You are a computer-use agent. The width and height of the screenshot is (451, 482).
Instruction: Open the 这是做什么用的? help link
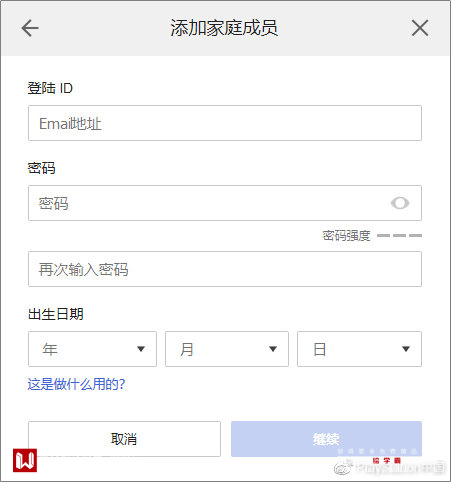[76, 384]
